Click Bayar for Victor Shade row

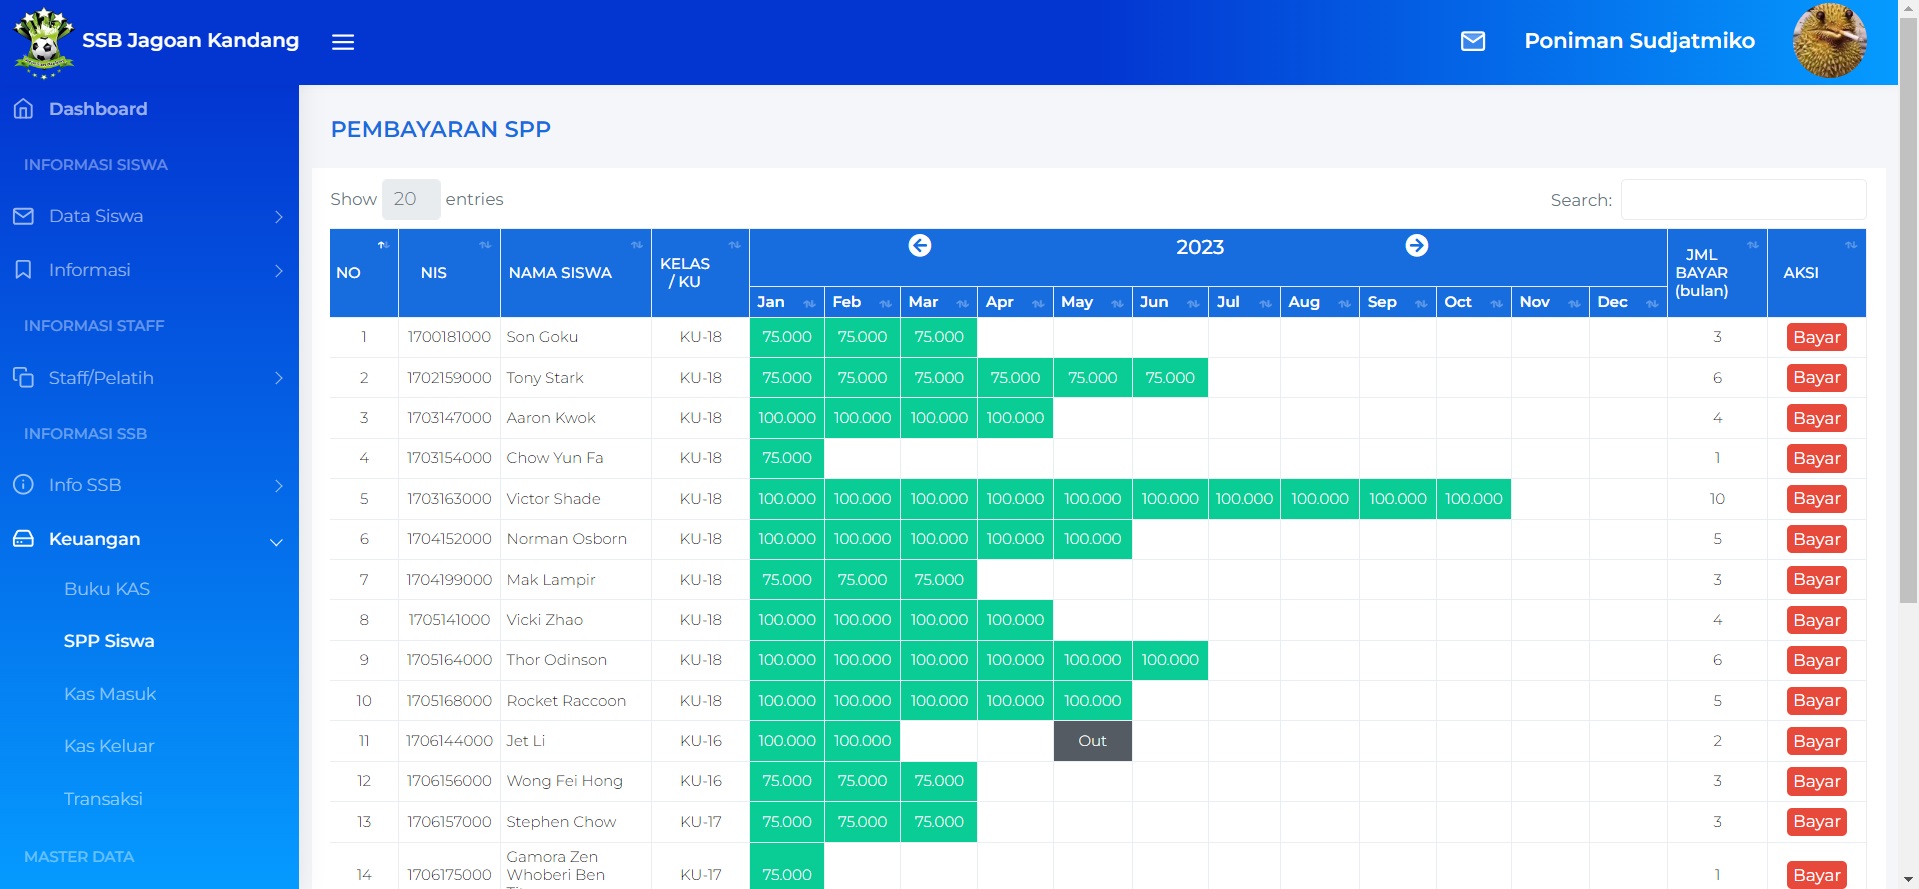pos(1816,499)
